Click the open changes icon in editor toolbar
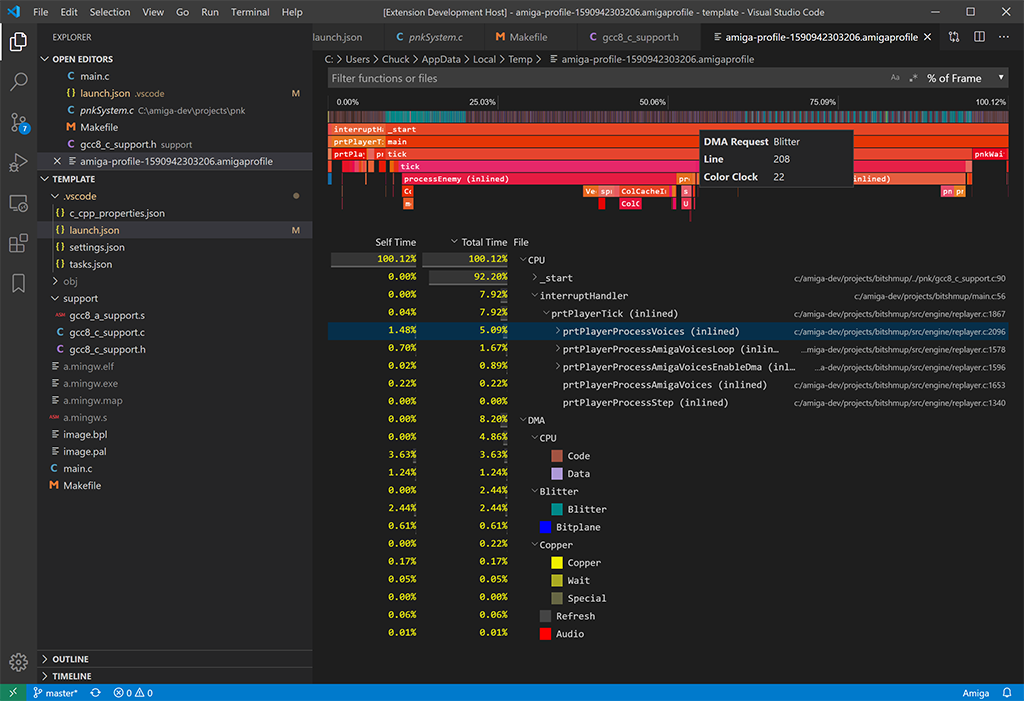Image resolution: width=1024 pixels, height=701 pixels. pyautogui.click(x=954, y=37)
